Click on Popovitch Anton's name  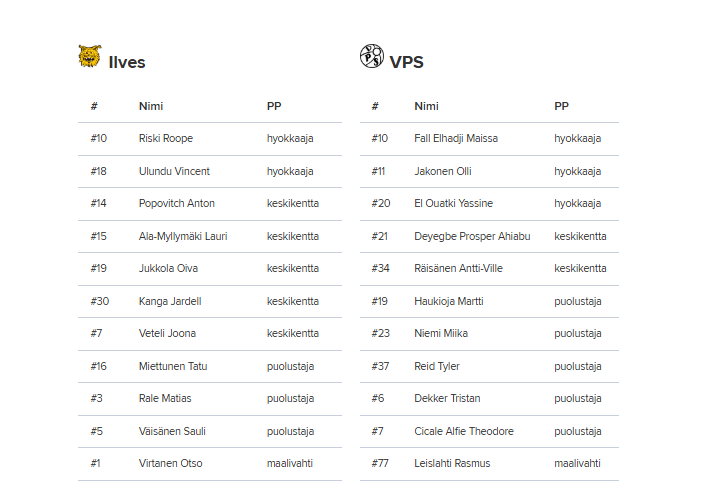pos(177,203)
